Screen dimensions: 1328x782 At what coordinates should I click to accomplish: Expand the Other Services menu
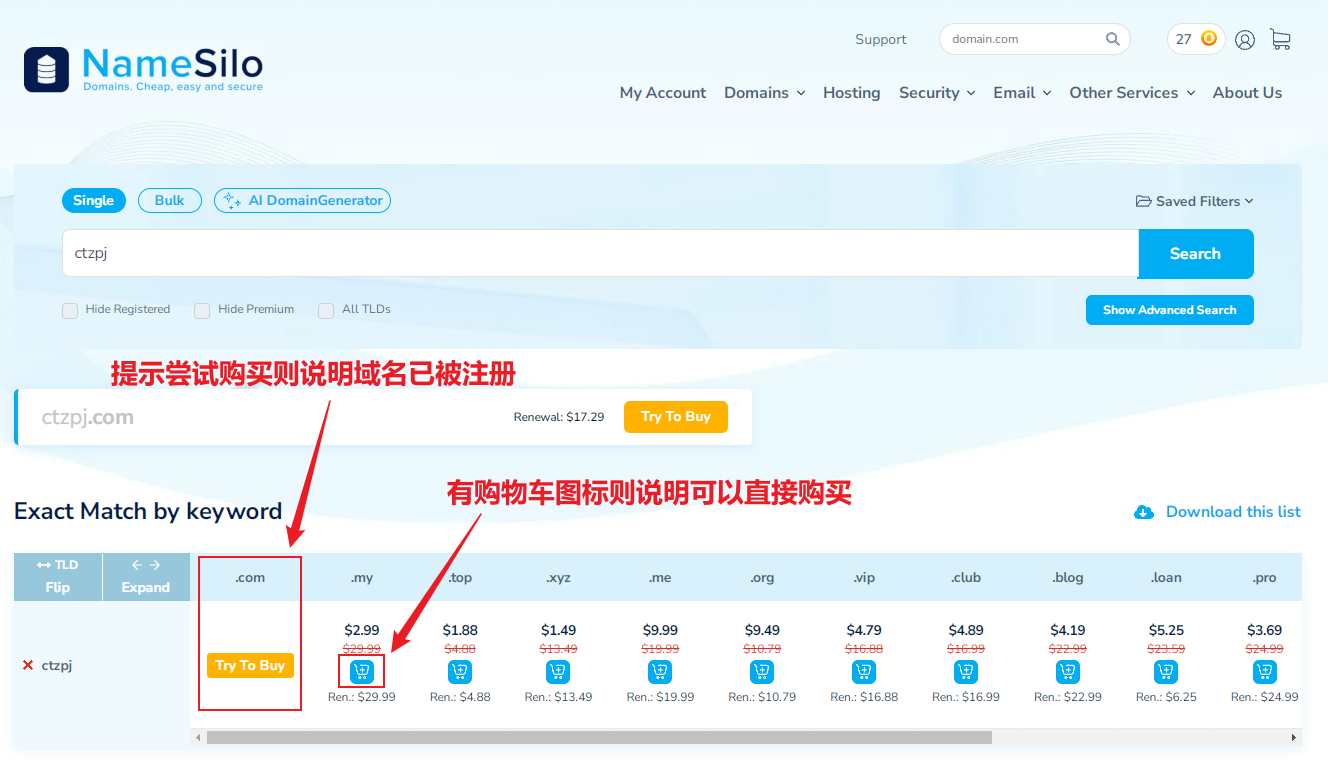click(1132, 93)
